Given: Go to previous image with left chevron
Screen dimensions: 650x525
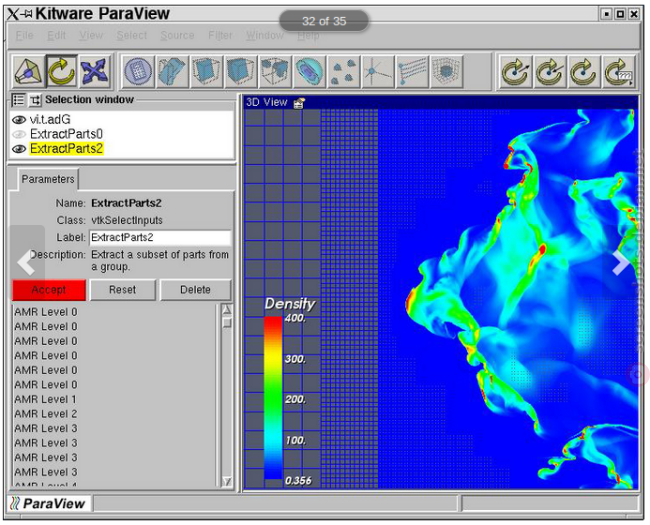Looking at the screenshot, I should coord(26,262).
